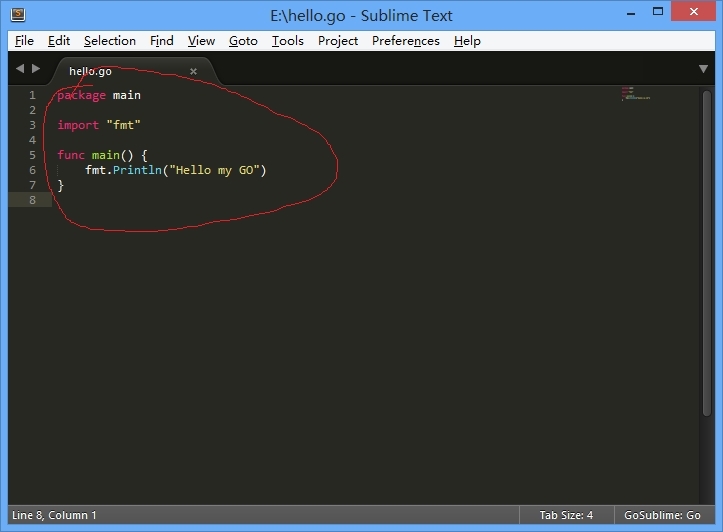The height and width of the screenshot is (532, 723).
Task: Open the Goto menu
Action: coord(243,41)
